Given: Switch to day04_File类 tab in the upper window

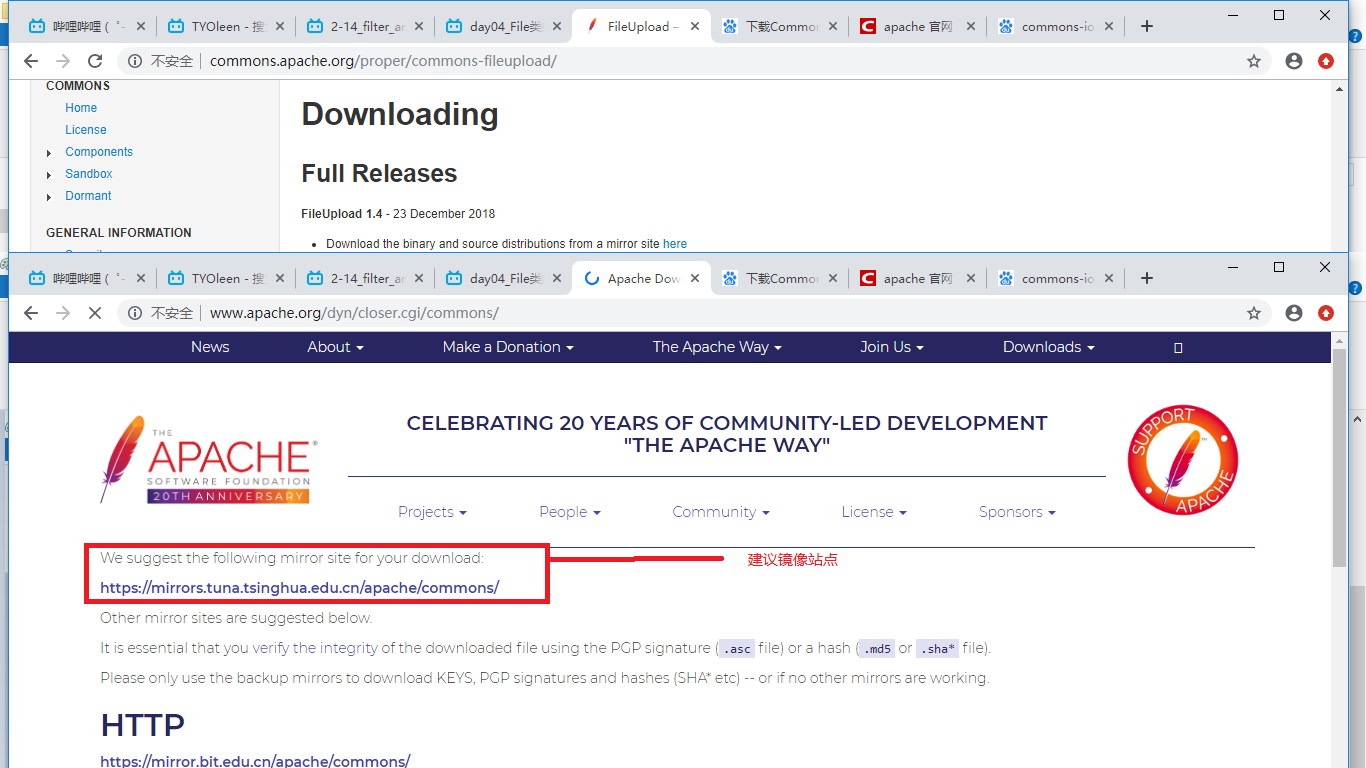Looking at the screenshot, I should [x=505, y=27].
